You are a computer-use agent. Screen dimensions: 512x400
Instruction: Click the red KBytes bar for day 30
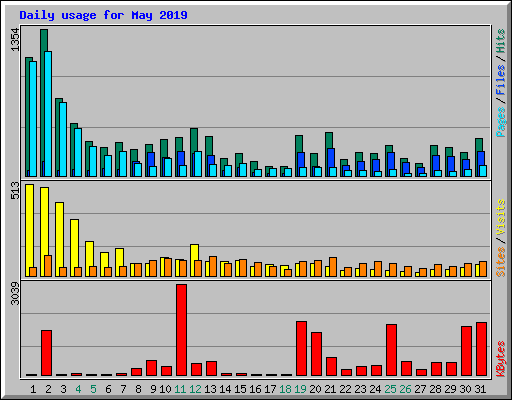[466, 351]
